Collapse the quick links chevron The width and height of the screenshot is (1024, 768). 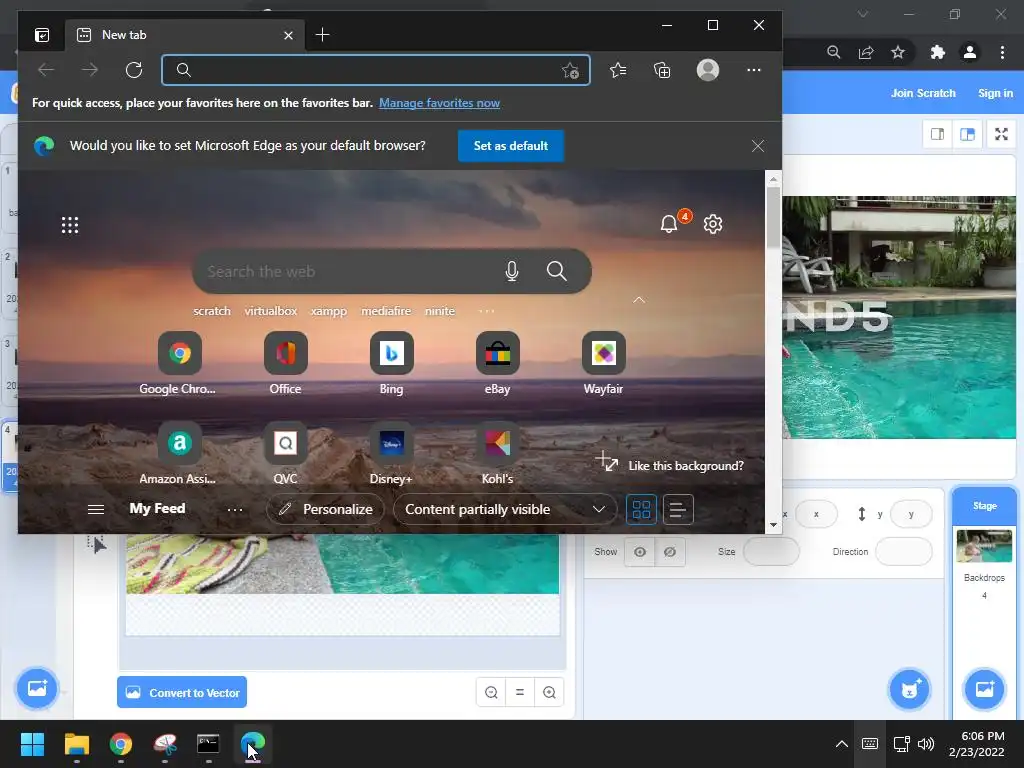pyautogui.click(x=639, y=300)
